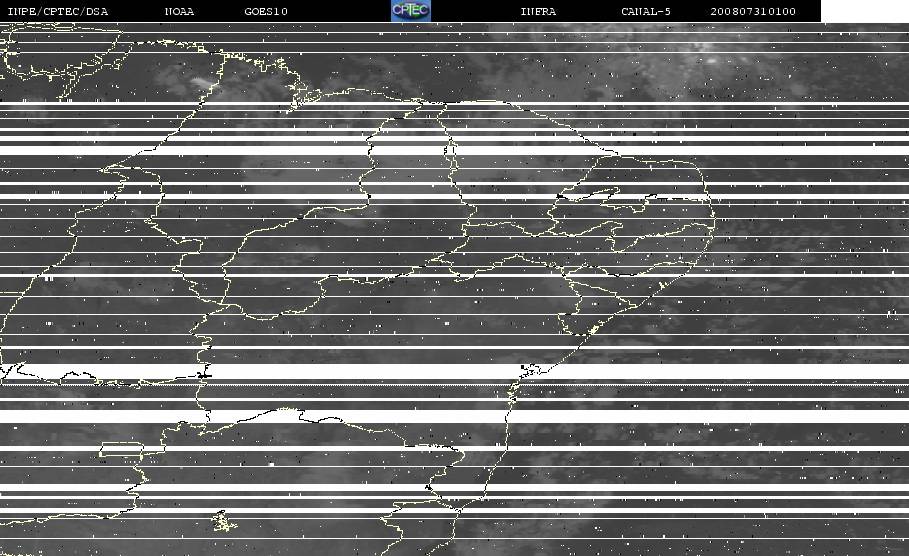Click the INPE/CPTEC/DSA label
Screen dimensions: 909x556
pyautogui.click(x=58, y=11)
